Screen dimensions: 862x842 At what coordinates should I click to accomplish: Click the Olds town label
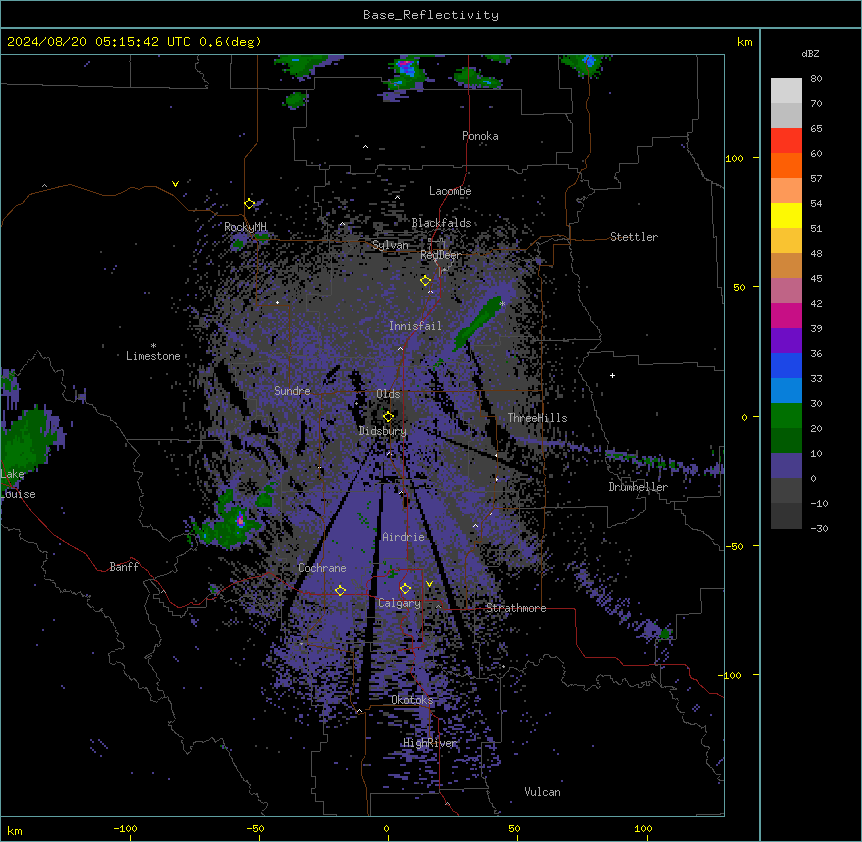pyautogui.click(x=388, y=394)
